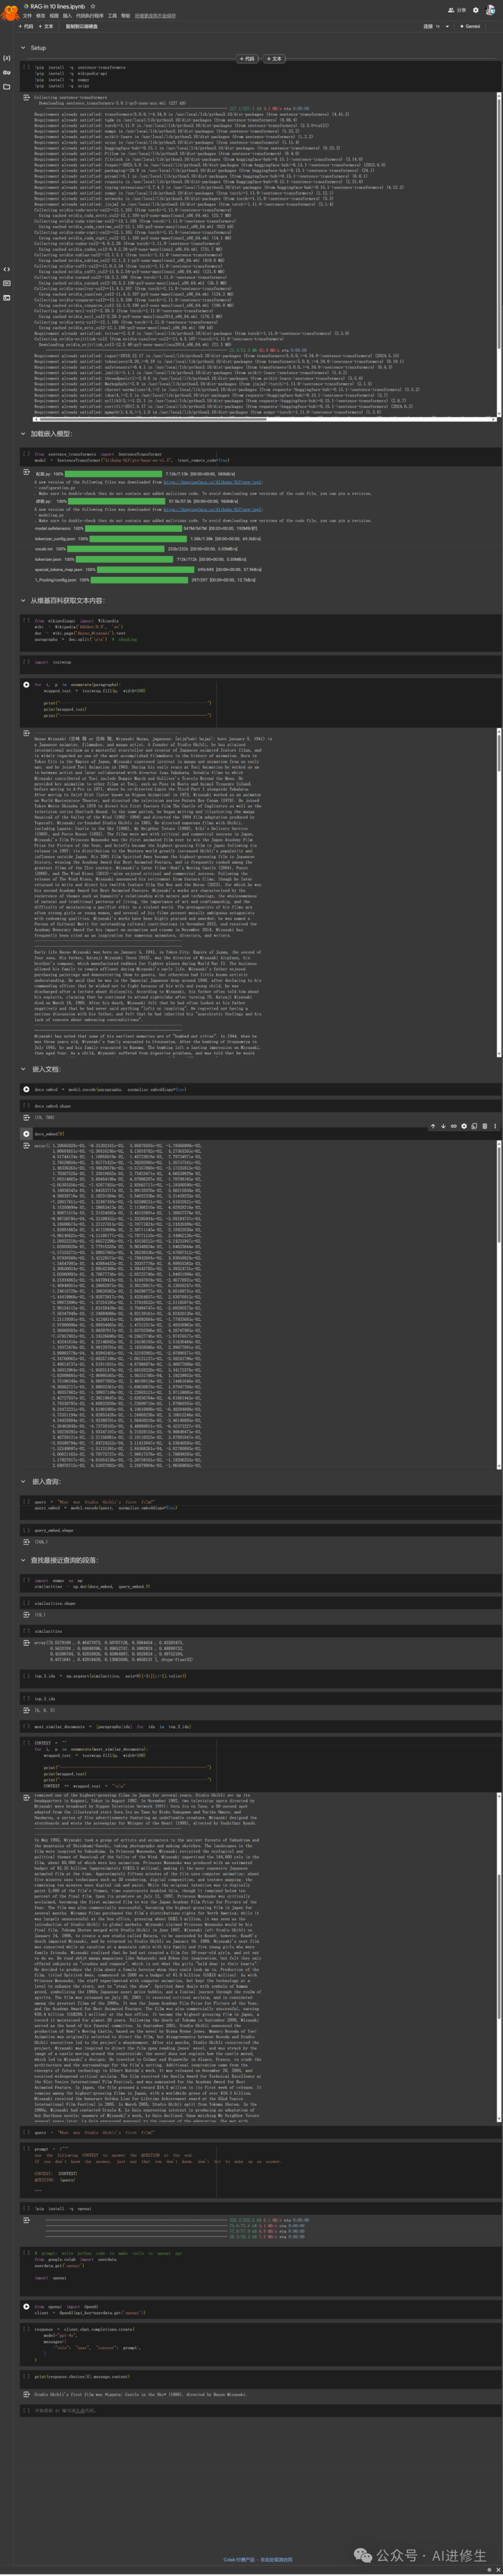The image size is (503, 2576).
Task: Open the 代码执行程序 menu
Action: pos(90,16)
